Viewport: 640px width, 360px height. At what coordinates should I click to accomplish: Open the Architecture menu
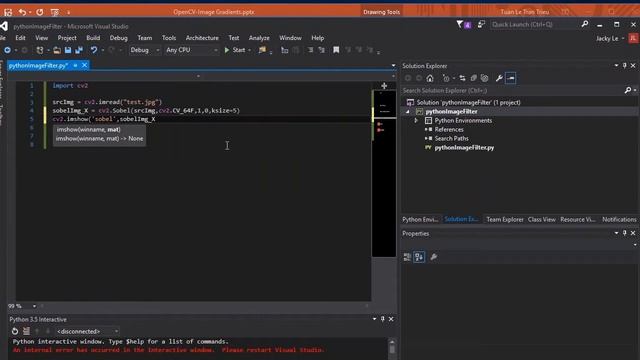[x=202, y=38]
